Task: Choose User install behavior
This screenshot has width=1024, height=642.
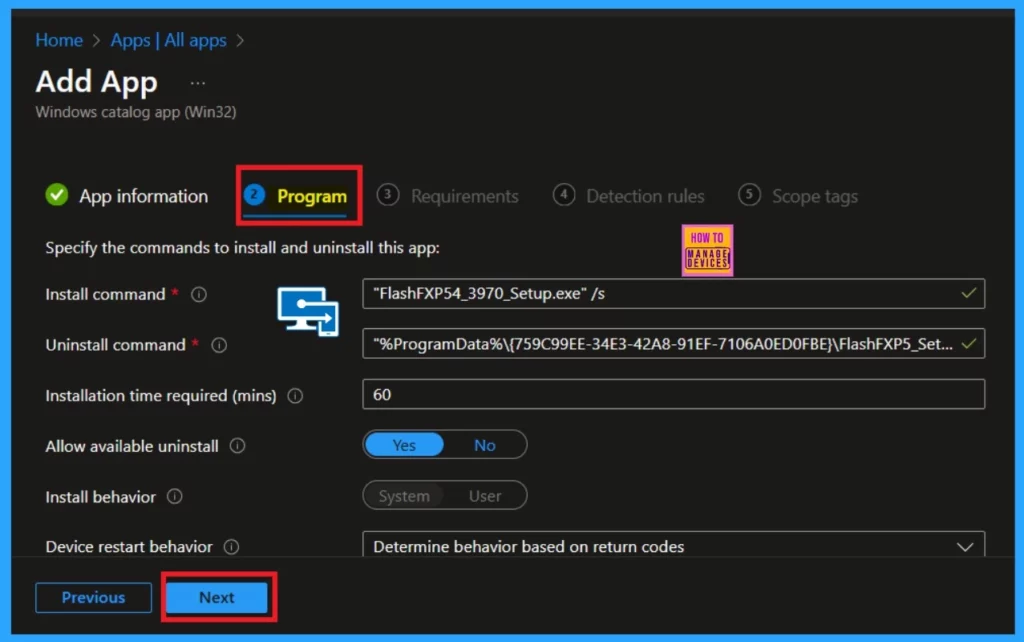Action: (x=485, y=496)
